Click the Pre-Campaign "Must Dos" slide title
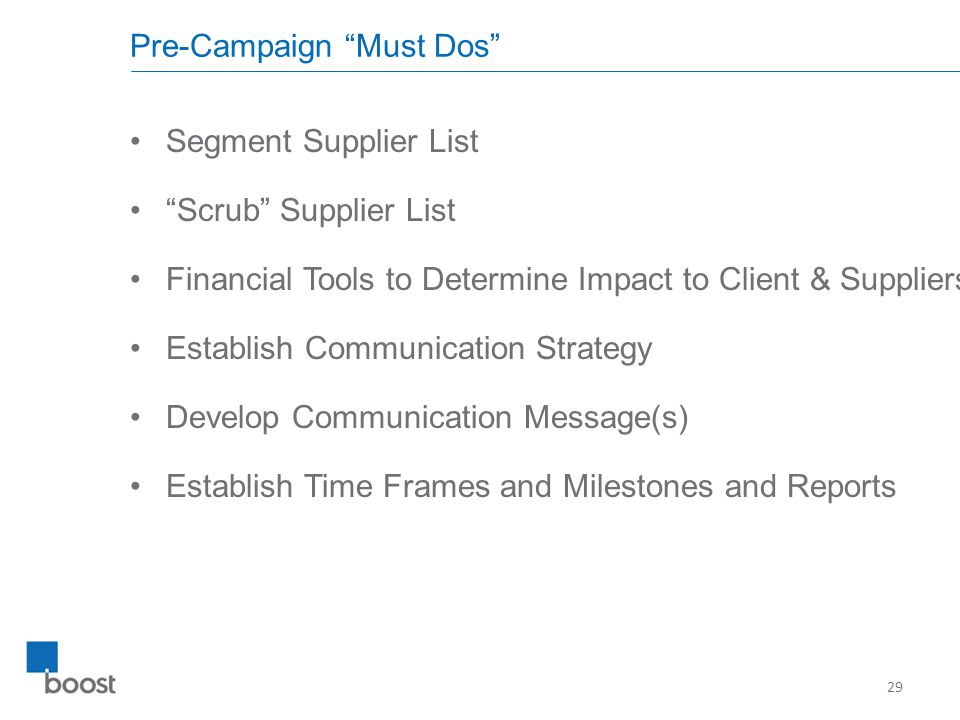The image size is (960, 720). pos(315,47)
